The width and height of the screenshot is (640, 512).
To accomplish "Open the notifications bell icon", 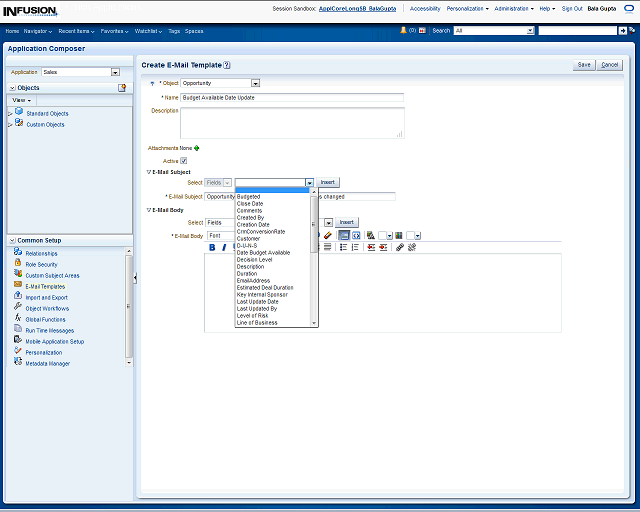I will point(403,31).
